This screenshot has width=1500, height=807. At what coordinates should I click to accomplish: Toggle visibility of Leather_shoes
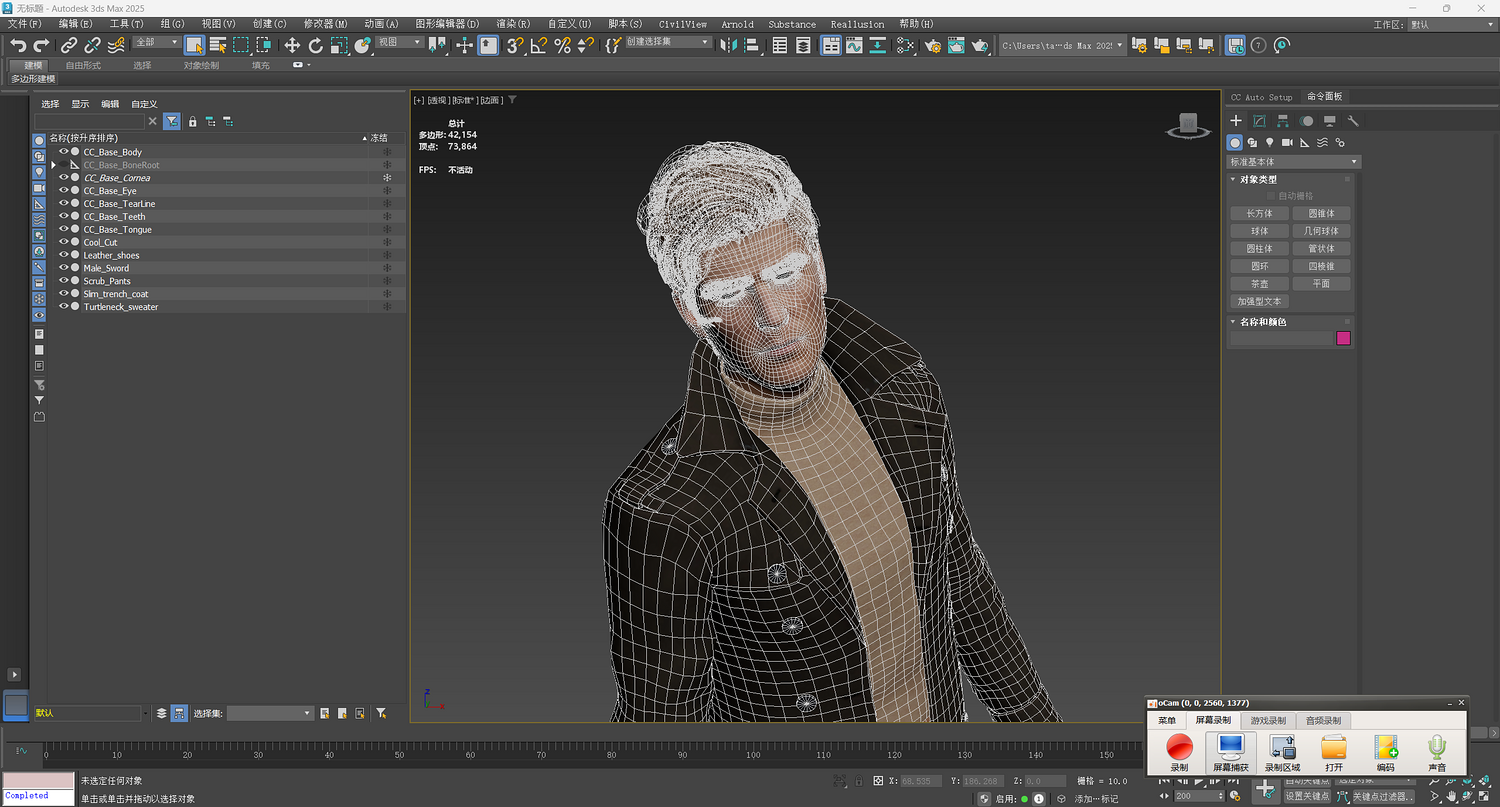click(63, 255)
